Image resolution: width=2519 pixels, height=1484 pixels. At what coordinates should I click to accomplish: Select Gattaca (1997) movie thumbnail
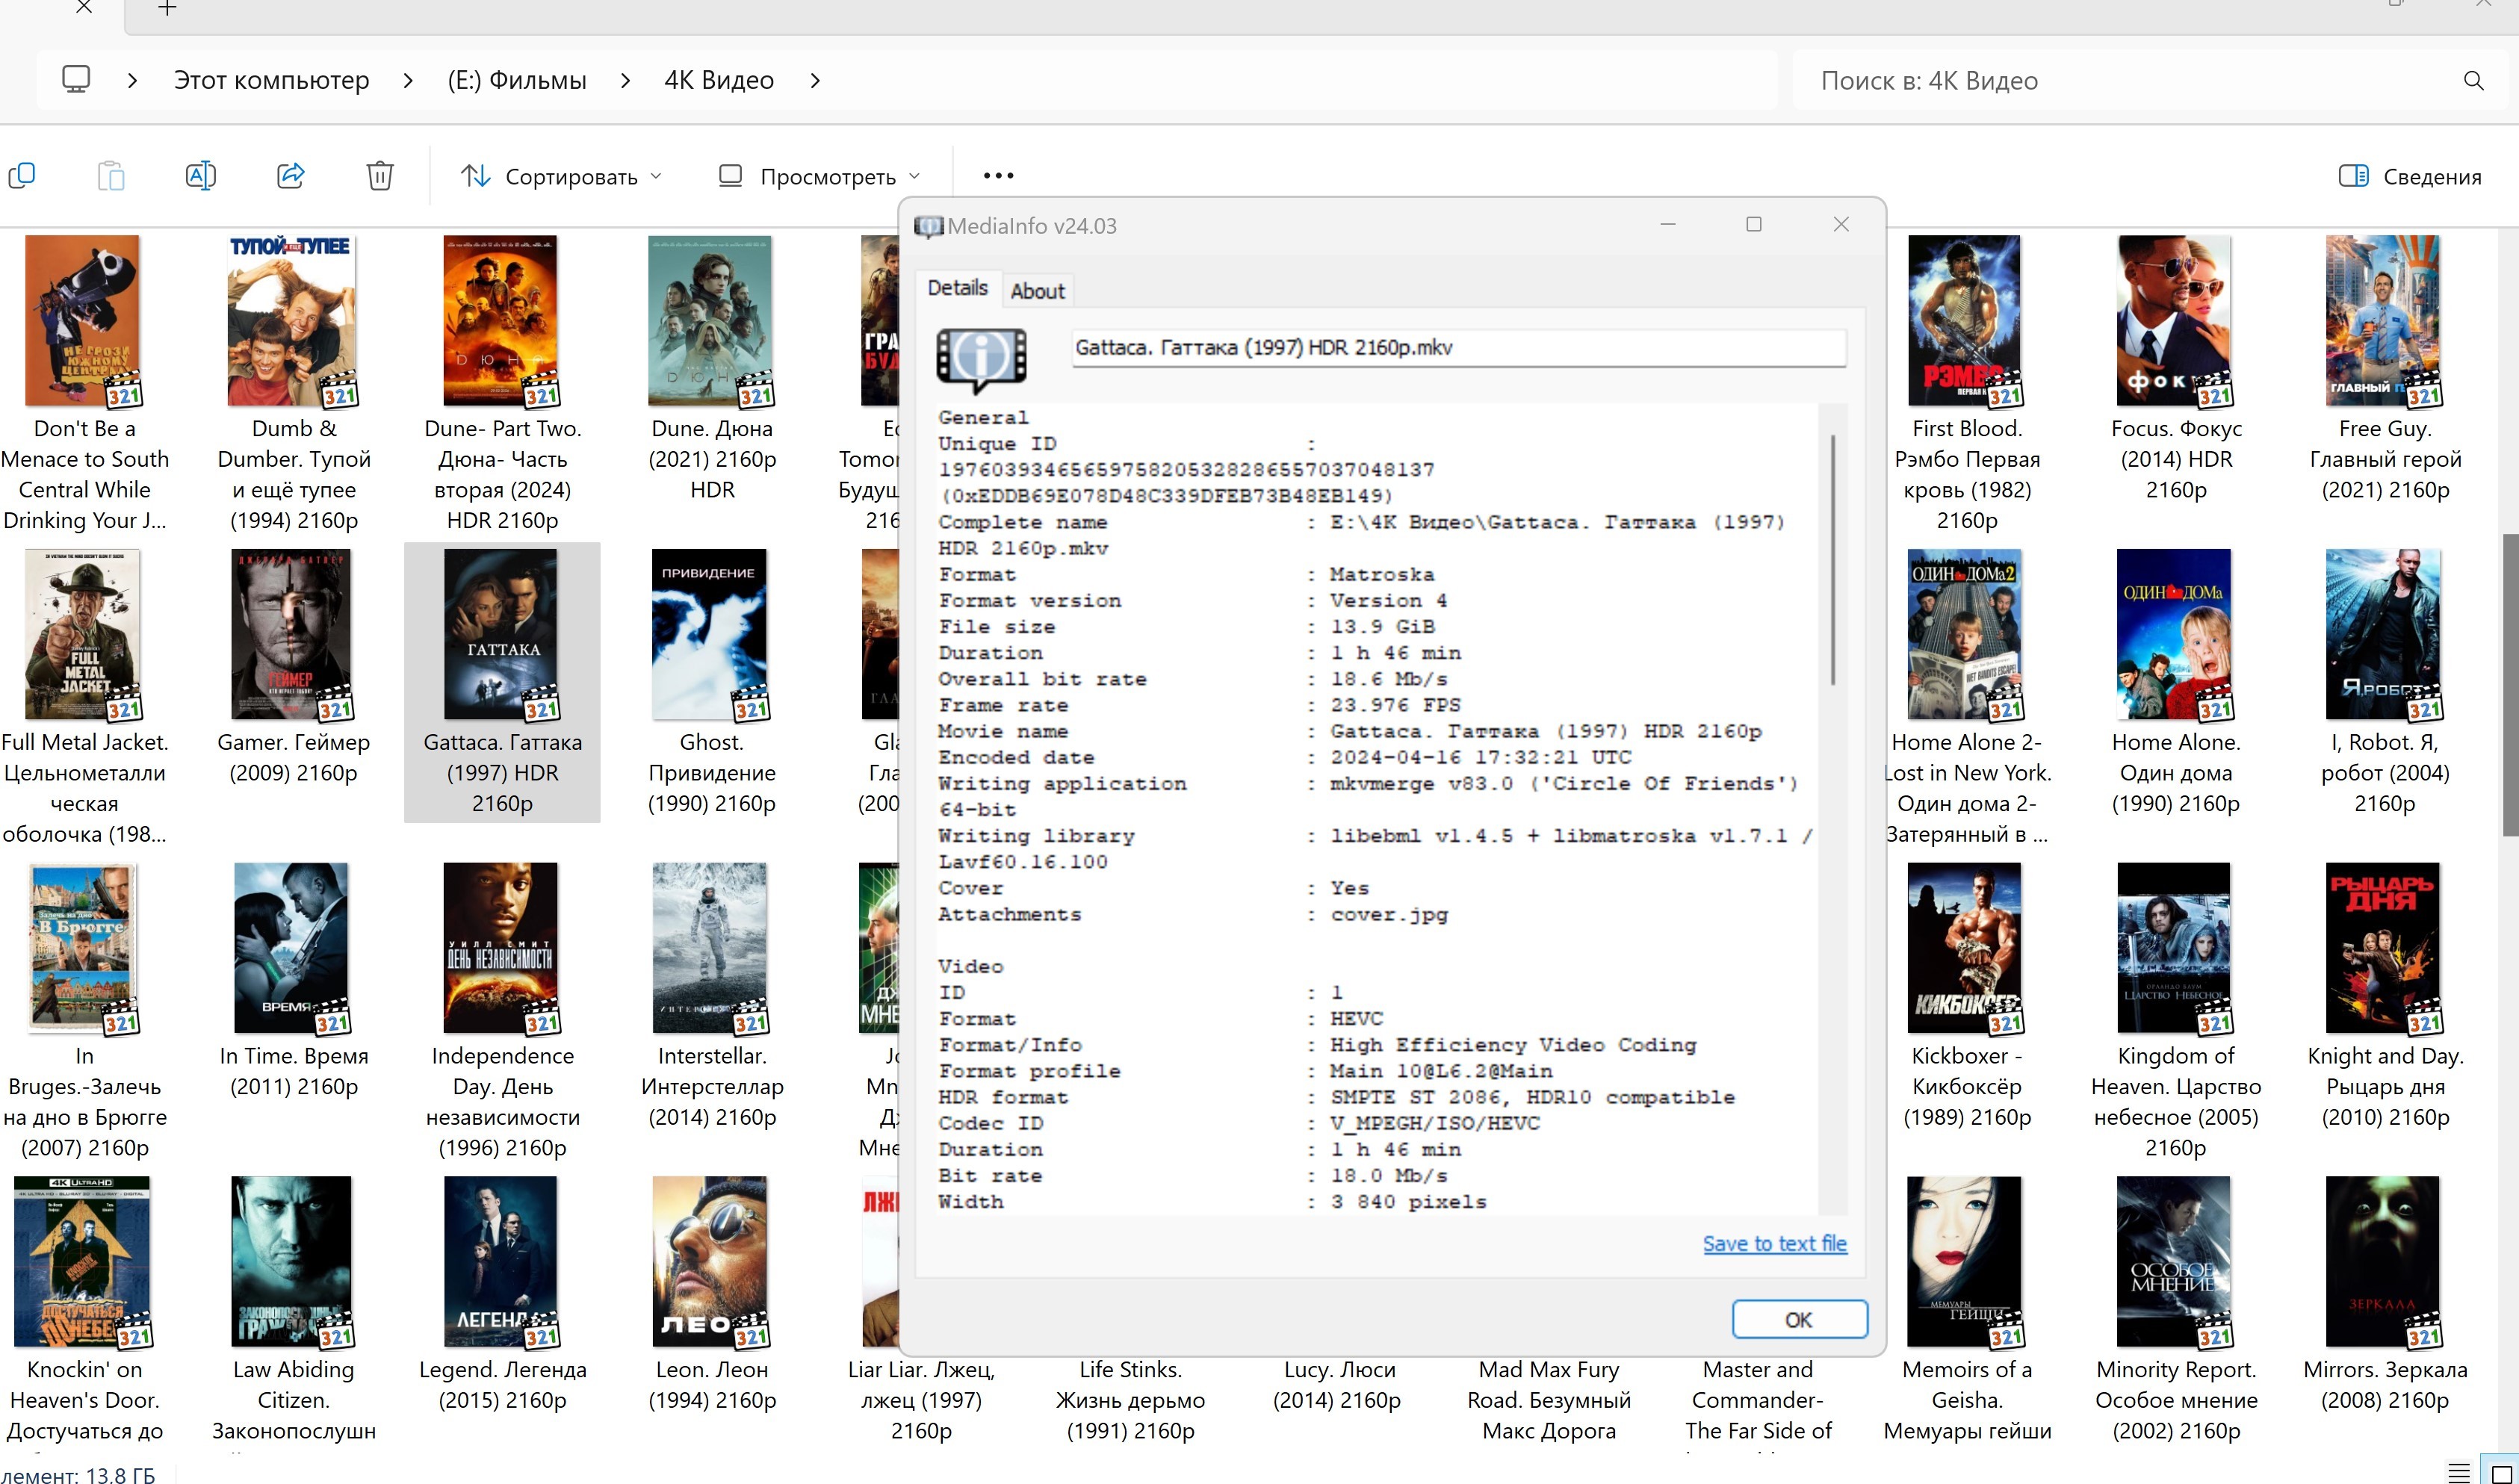[502, 635]
